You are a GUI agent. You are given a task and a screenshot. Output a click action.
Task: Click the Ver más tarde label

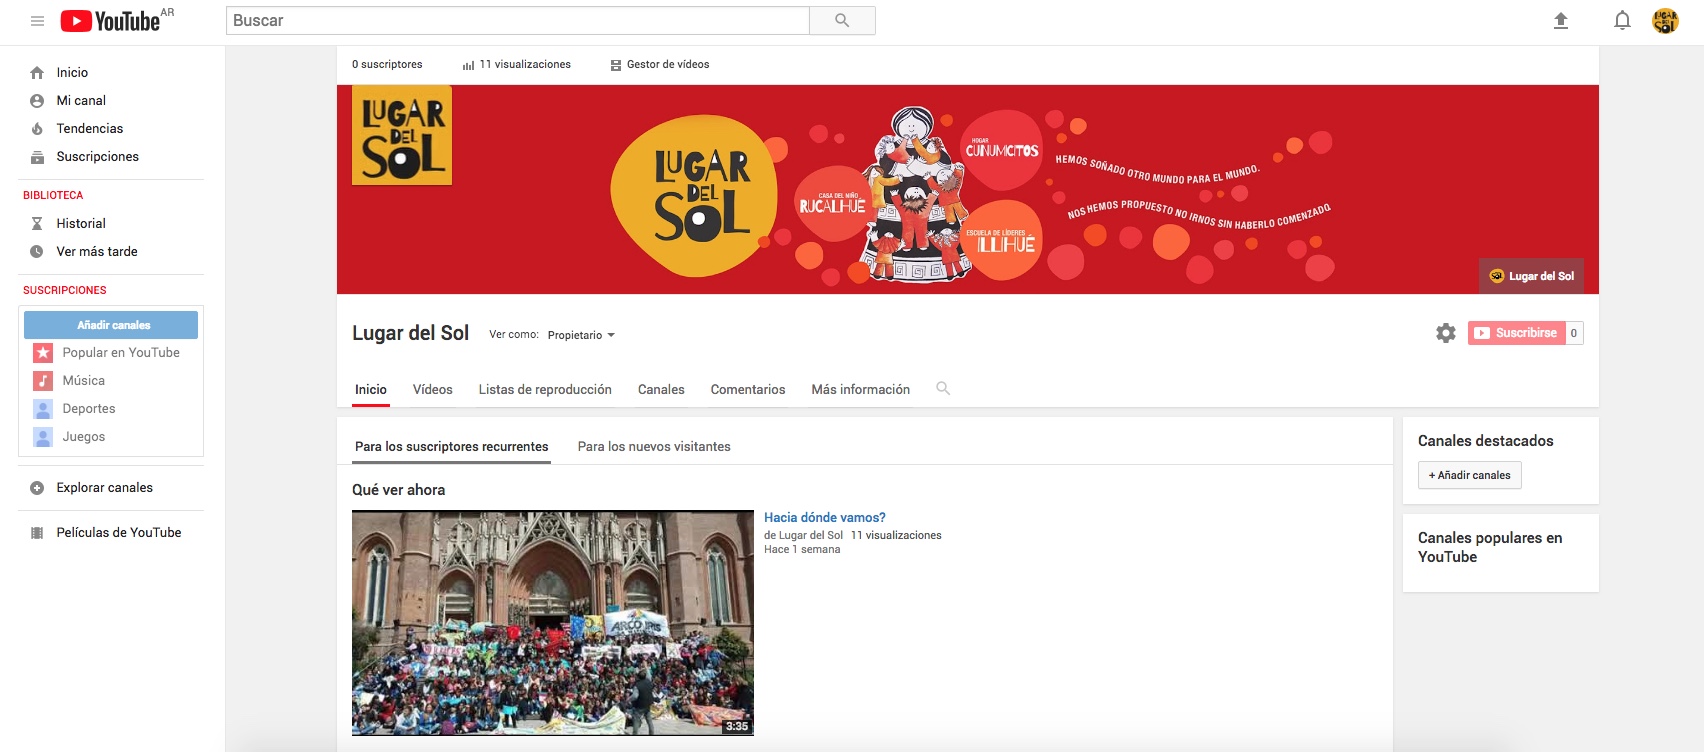[x=97, y=252]
